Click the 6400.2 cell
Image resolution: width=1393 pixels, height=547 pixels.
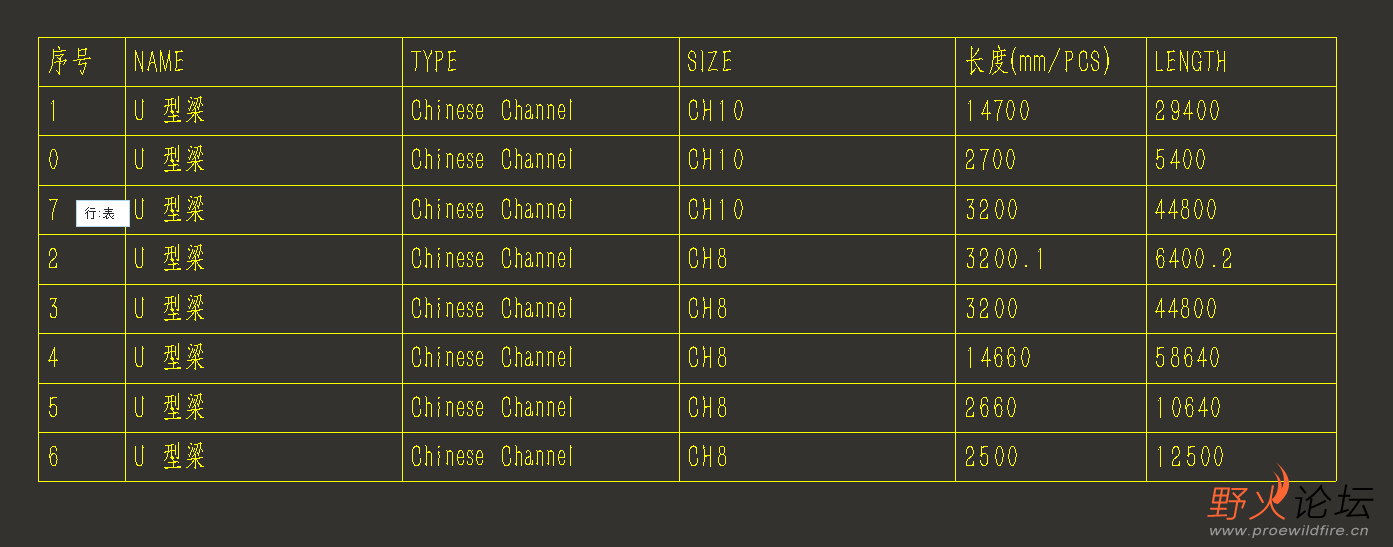[1242, 260]
